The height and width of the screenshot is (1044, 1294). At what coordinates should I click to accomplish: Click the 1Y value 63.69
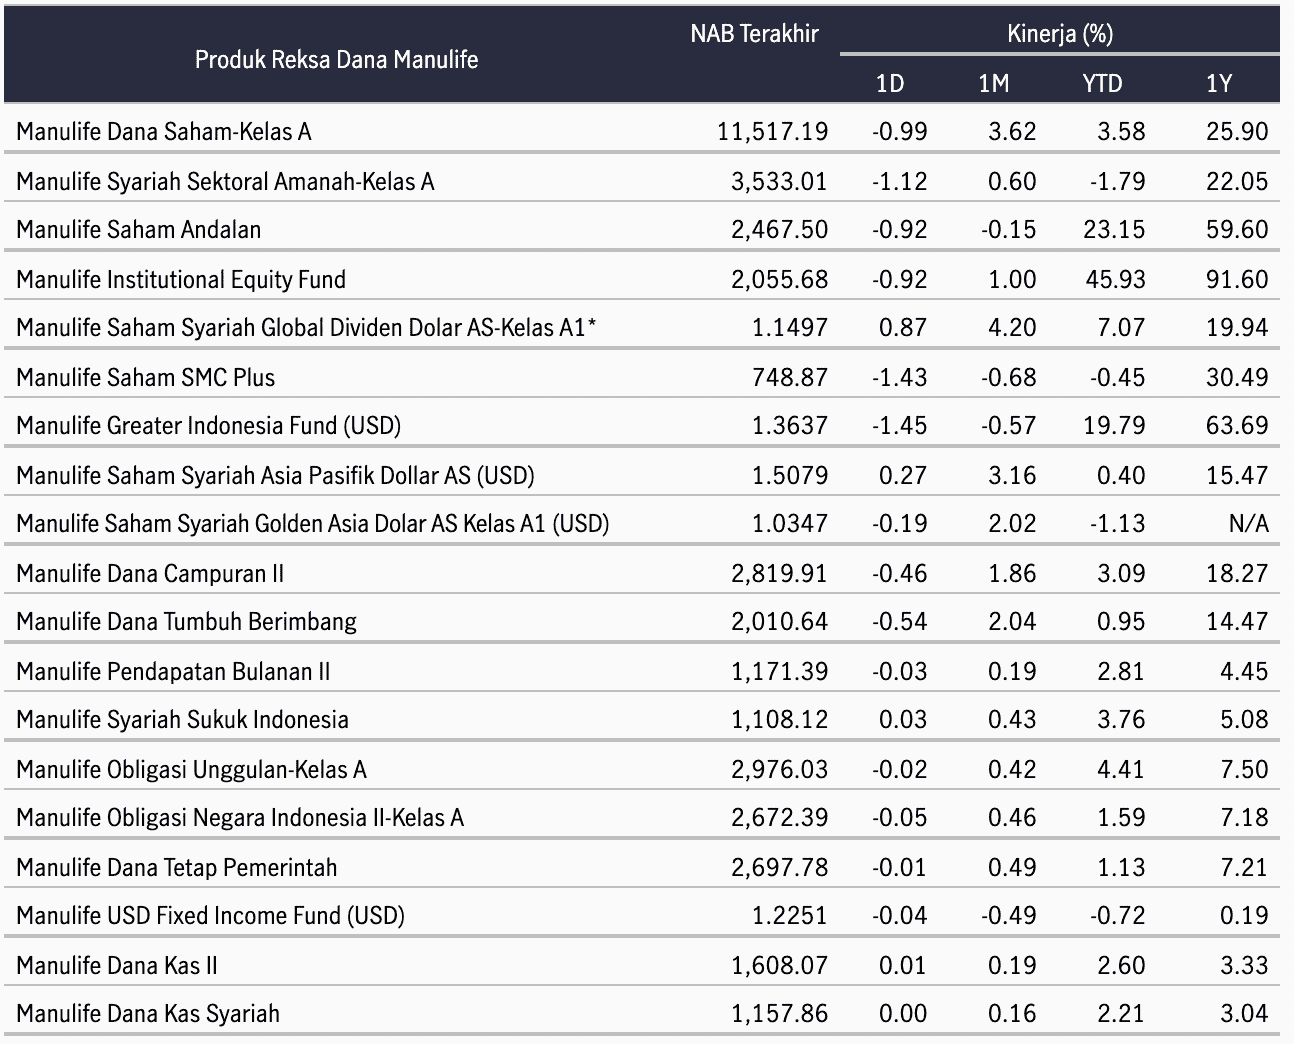coord(1237,425)
